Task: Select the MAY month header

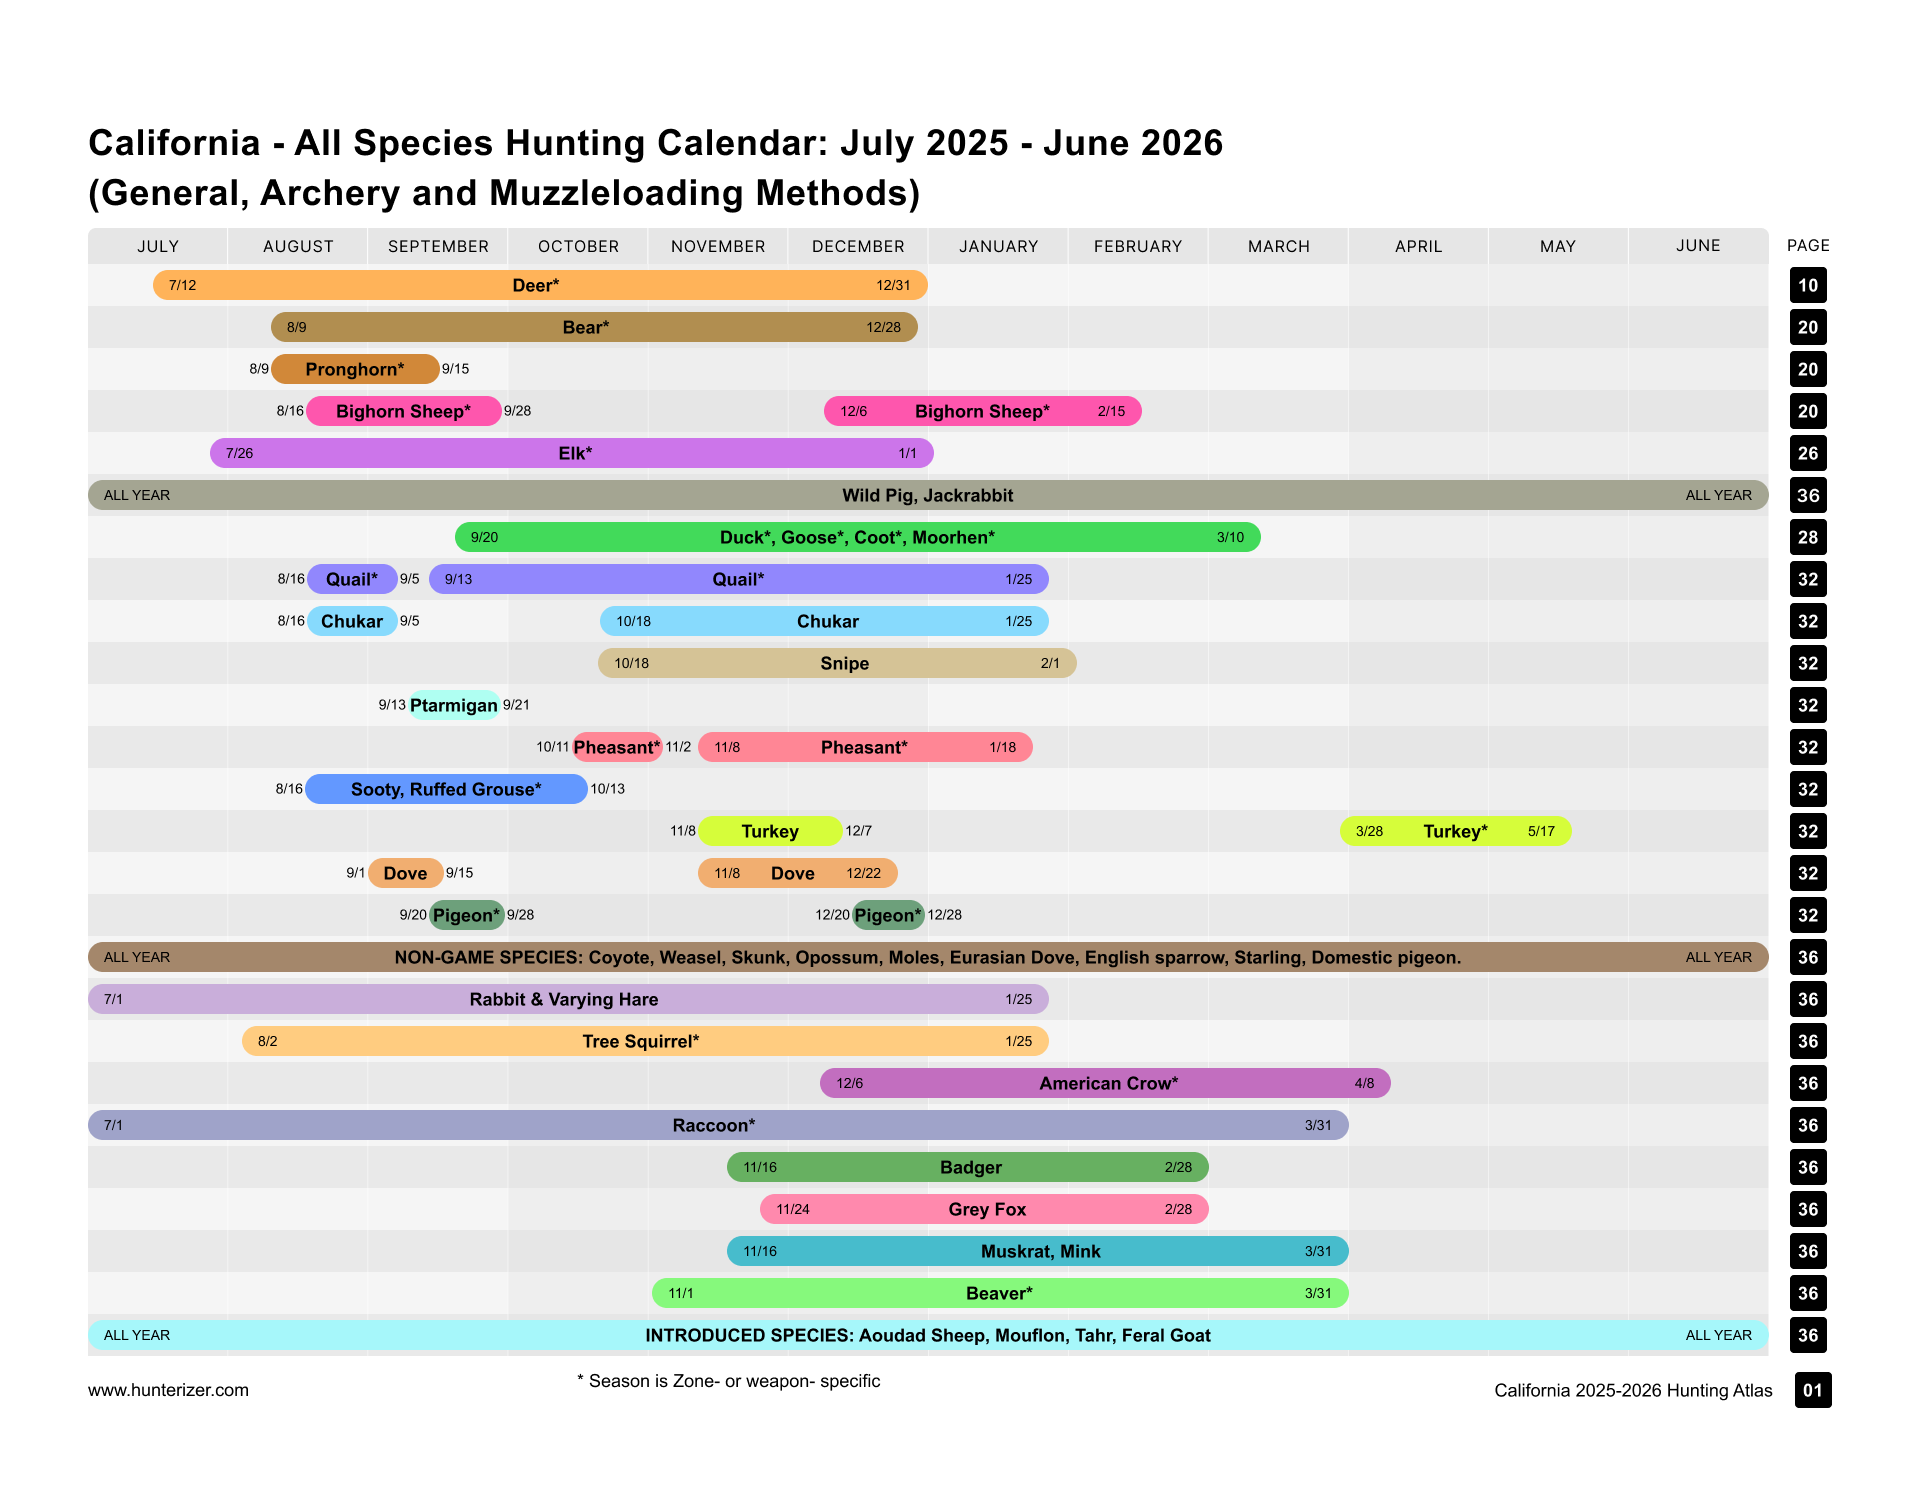Action: click(x=1558, y=246)
